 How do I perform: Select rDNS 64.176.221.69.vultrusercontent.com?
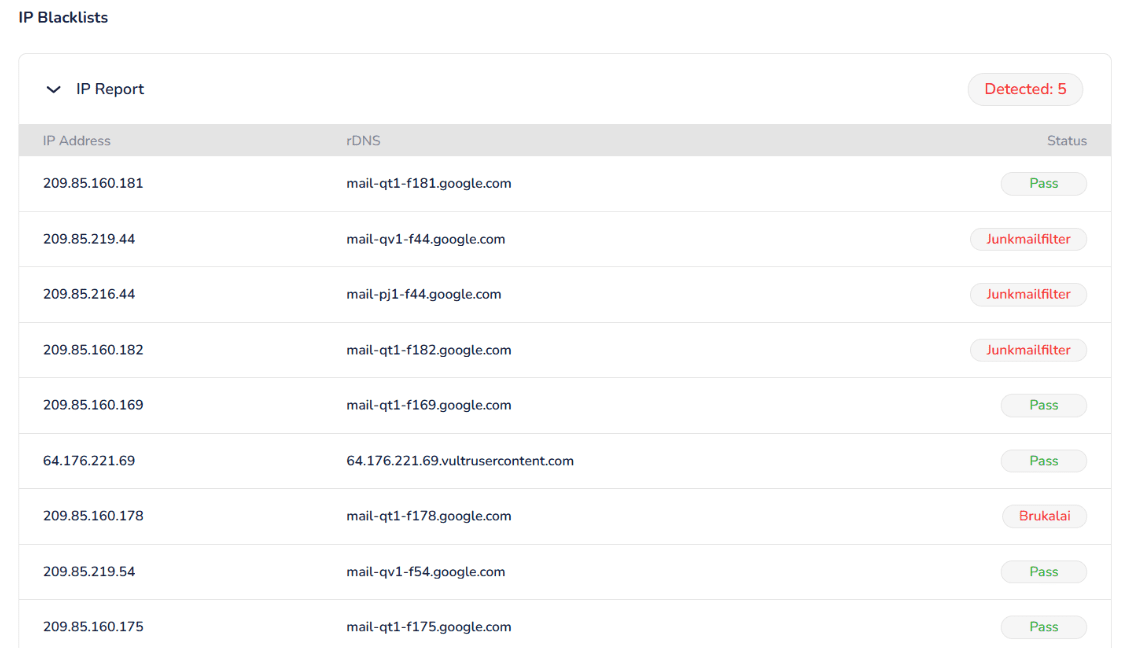460,461
